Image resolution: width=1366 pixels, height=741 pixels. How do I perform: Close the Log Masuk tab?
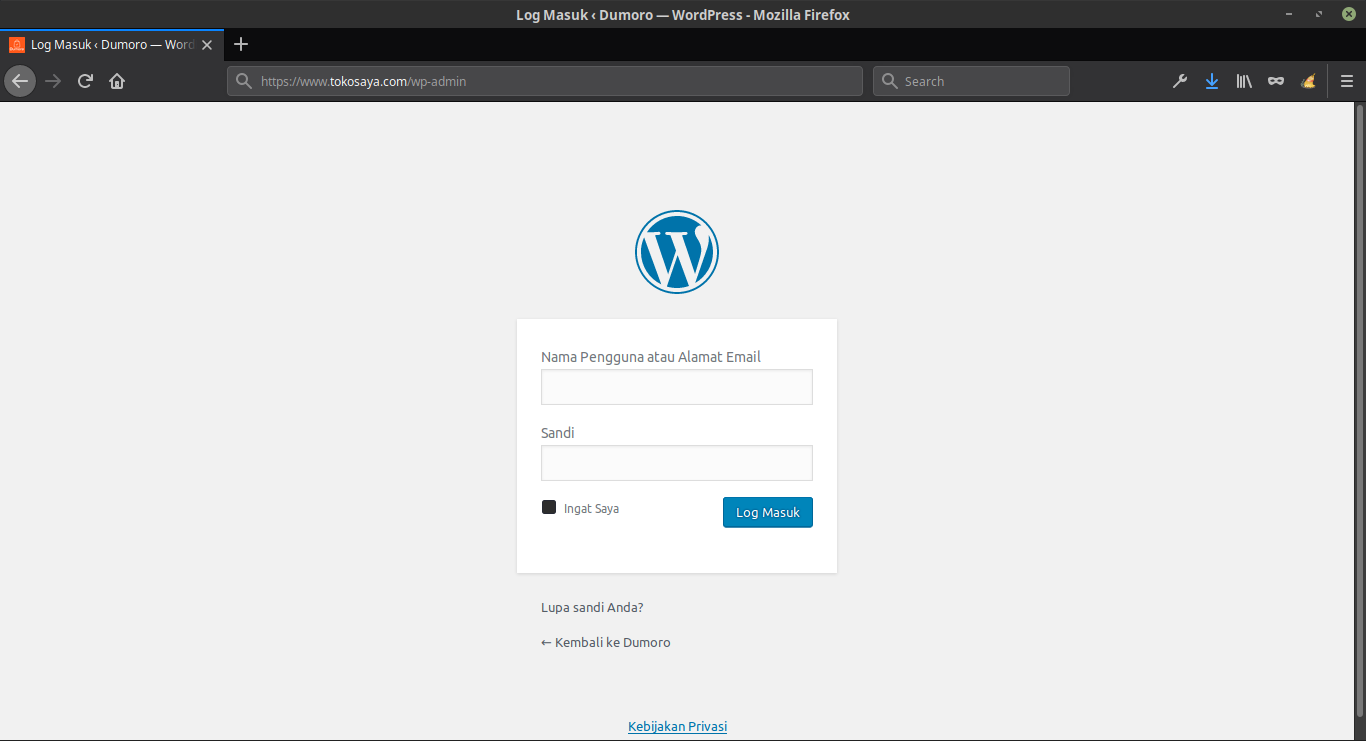207,45
